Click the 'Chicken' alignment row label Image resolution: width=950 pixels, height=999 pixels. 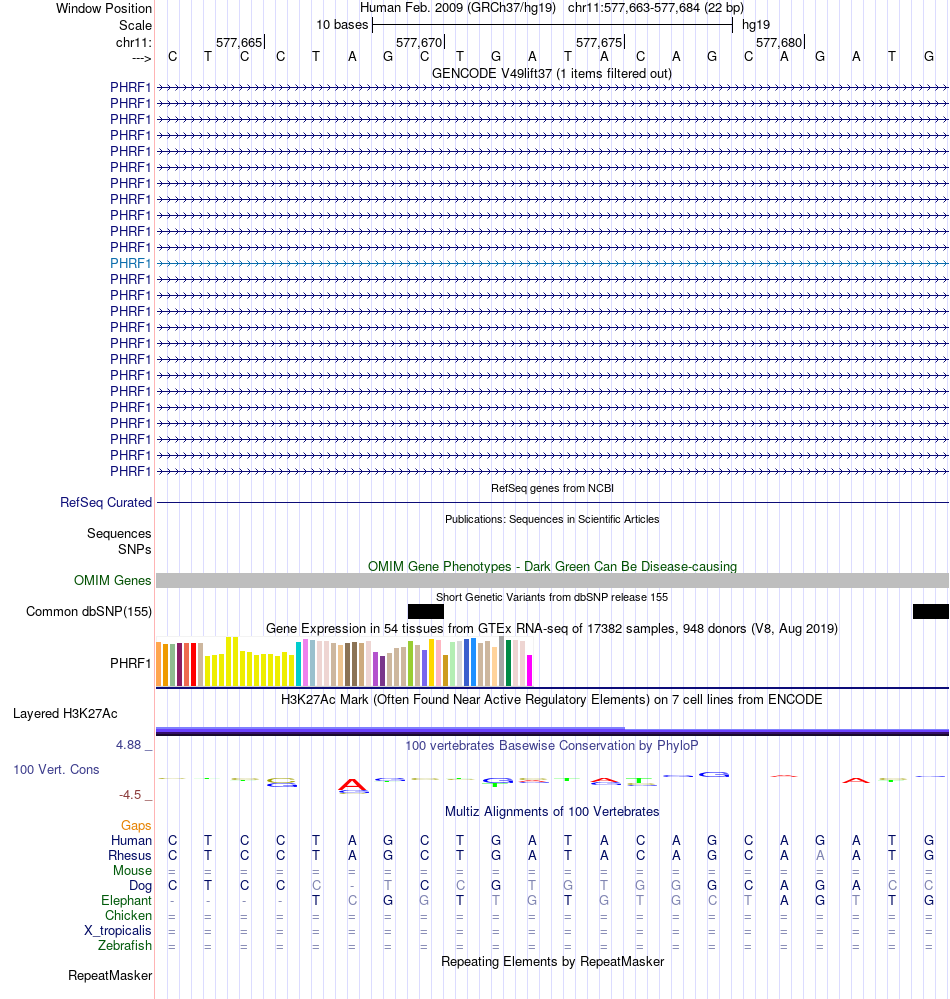pyautogui.click(x=128, y=916)
